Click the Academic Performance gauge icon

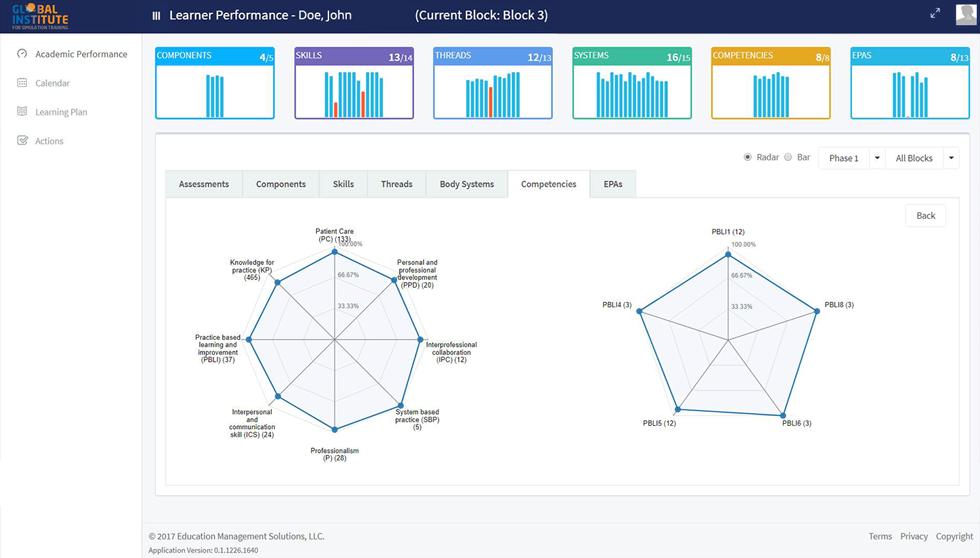point(22,54)
